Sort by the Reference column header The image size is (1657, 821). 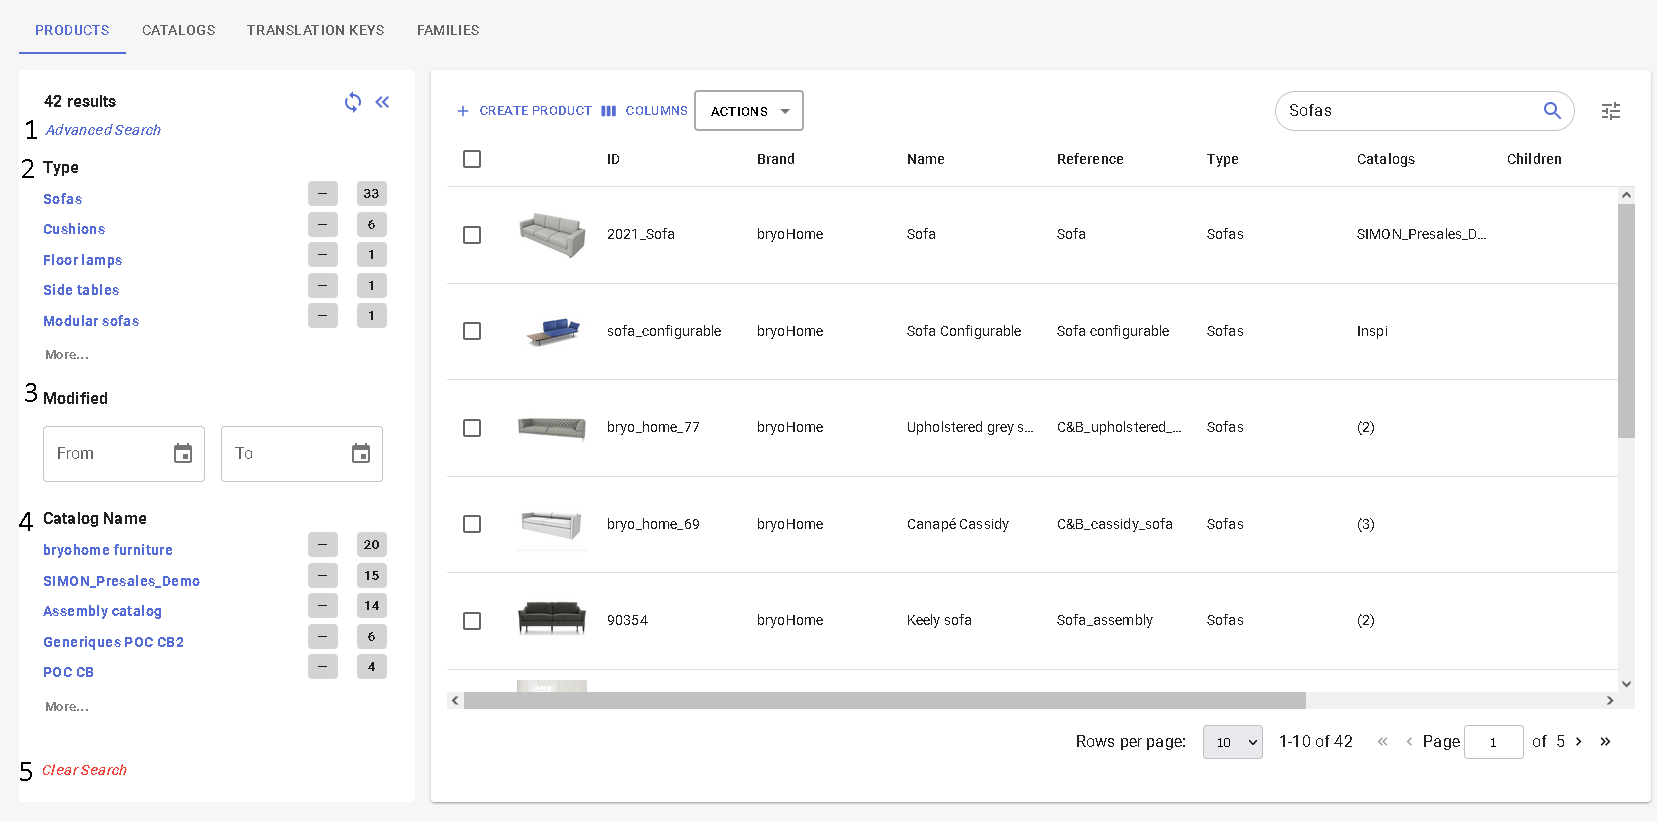click(x=1090, y=159)
